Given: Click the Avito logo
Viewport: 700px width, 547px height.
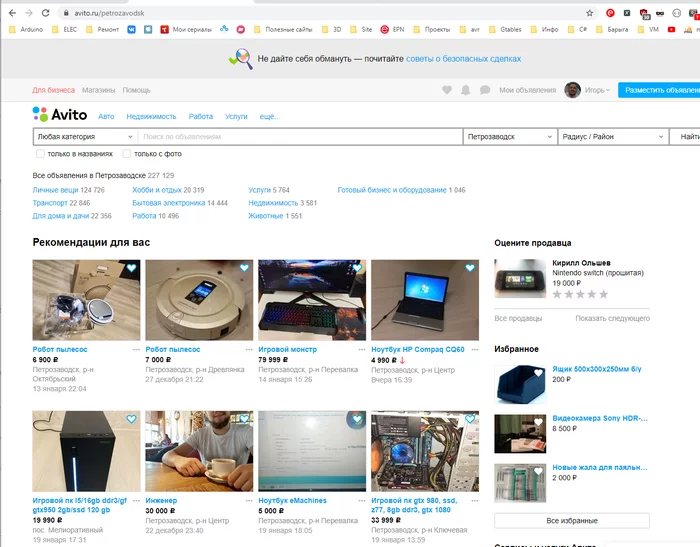Looking at the screenshot, I should click(60, 115).
